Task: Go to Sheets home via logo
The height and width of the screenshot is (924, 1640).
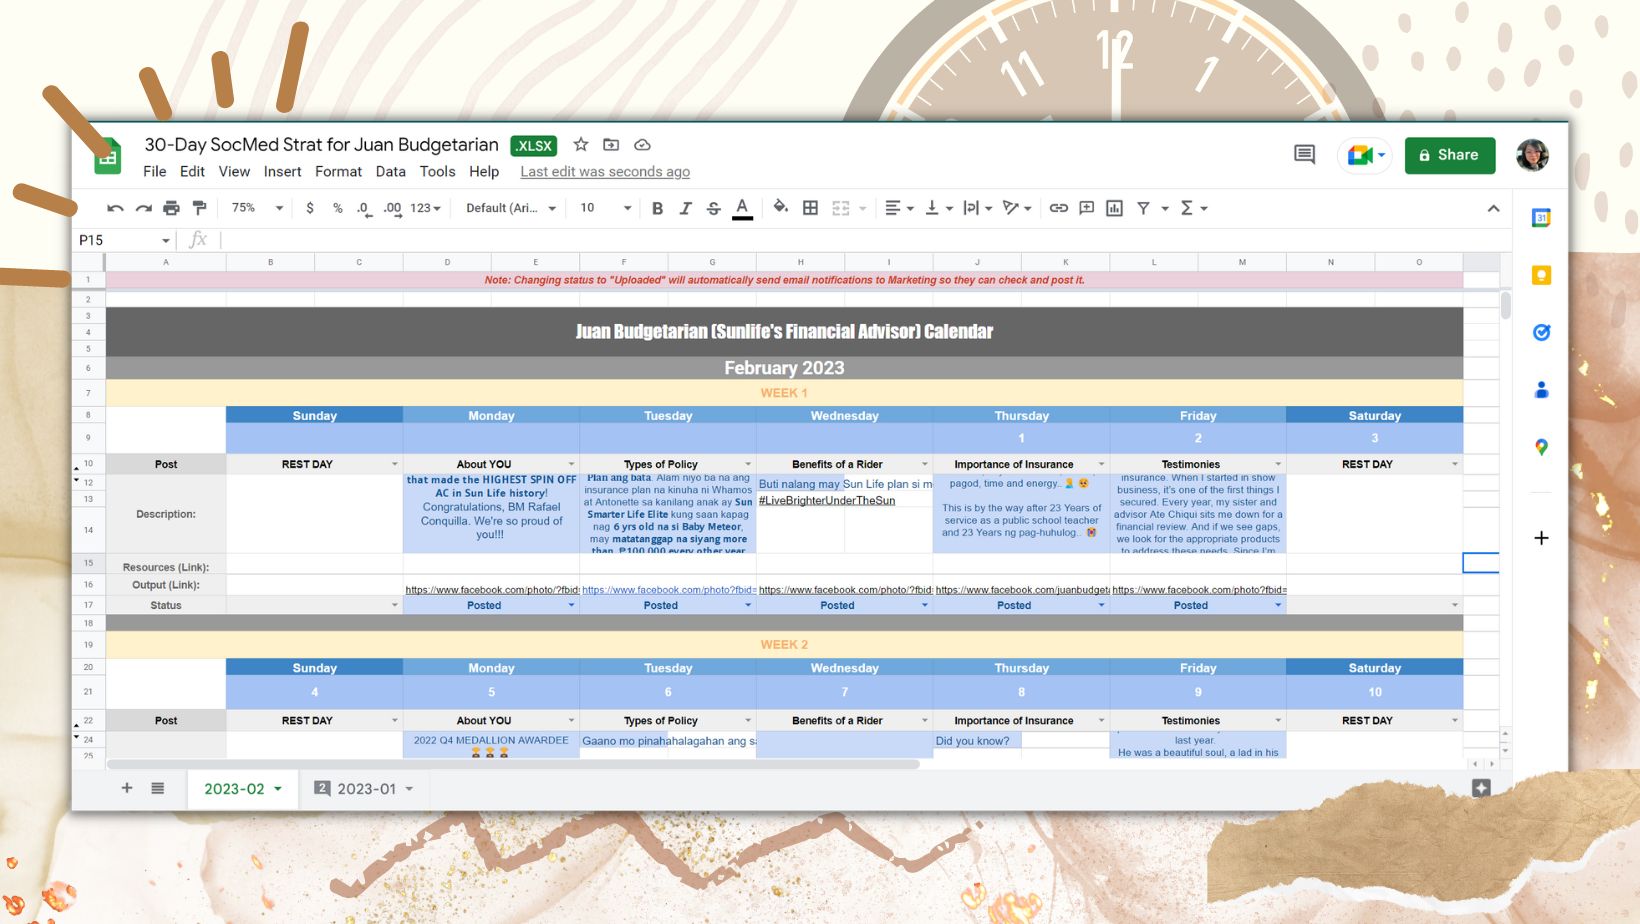Action: (x=108, y=156)
